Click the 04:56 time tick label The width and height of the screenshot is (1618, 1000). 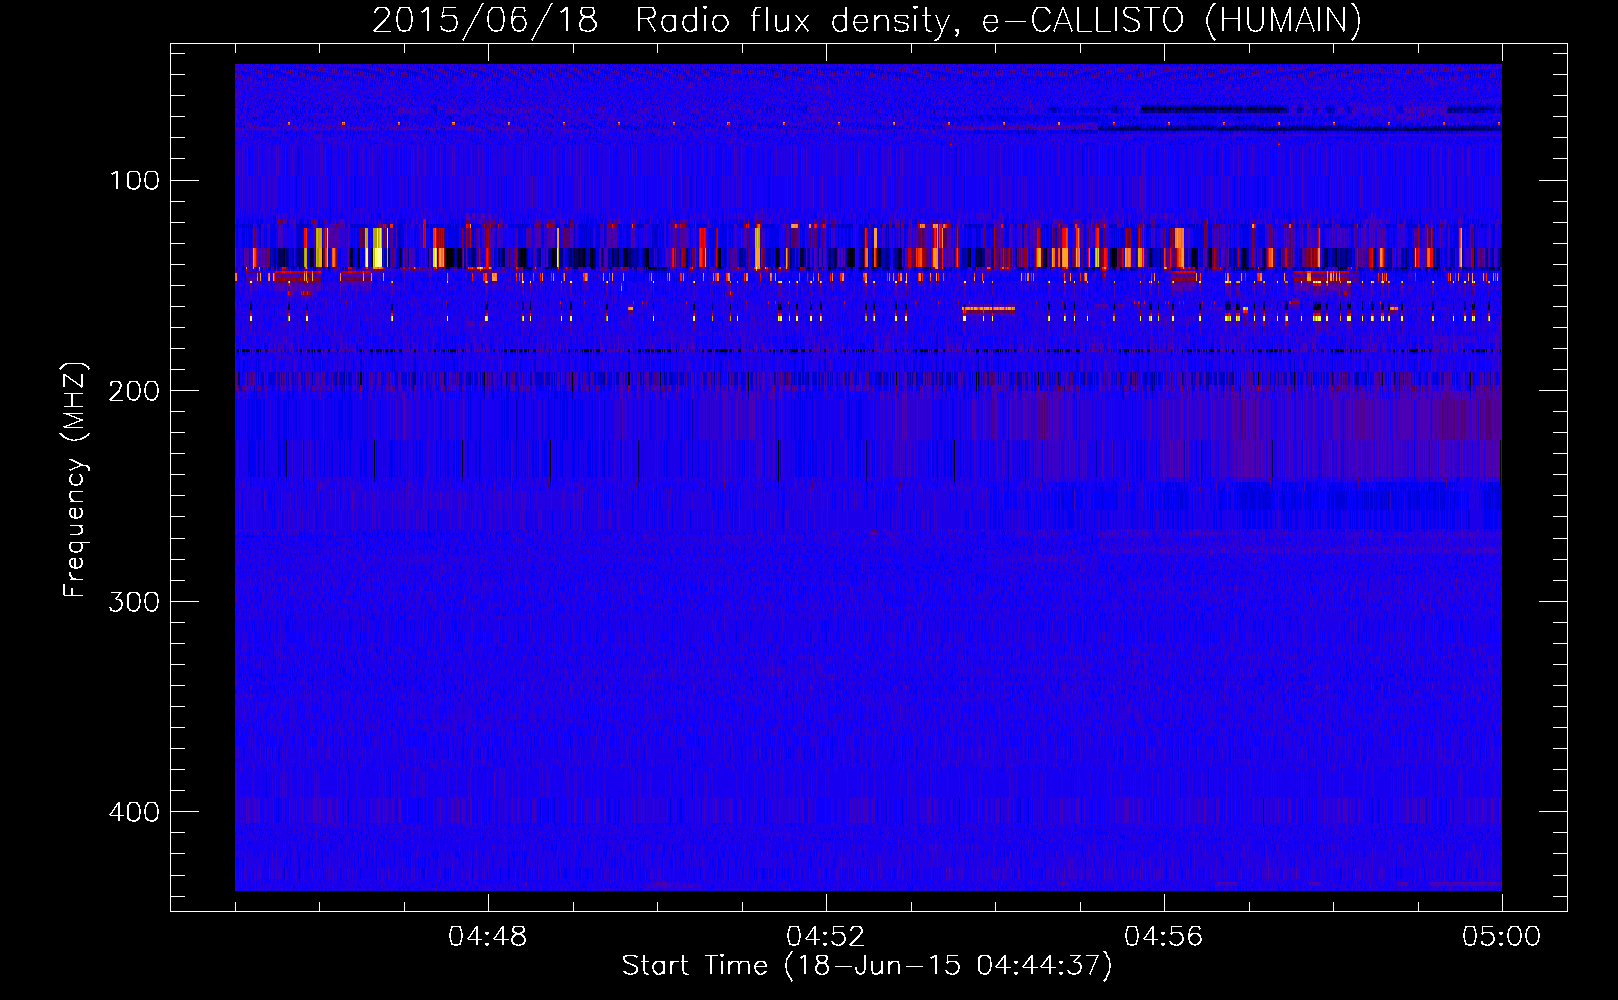pos(1164,937)
